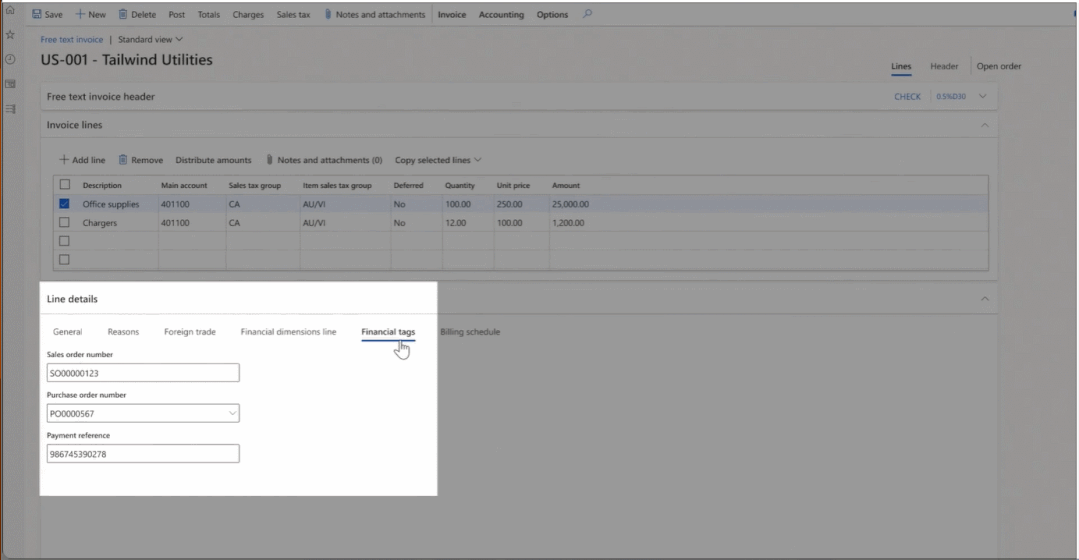The image size is (1079, 560).
Task: Click the New plus icon
Action: (x=80, y=14)
